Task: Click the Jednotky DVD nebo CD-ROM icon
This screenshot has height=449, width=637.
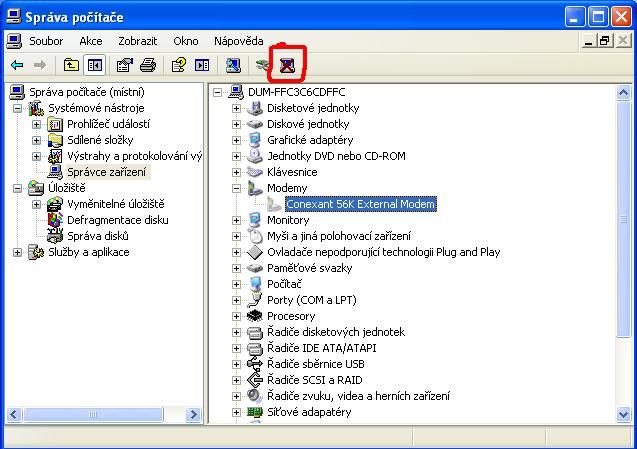Action: 255,156
